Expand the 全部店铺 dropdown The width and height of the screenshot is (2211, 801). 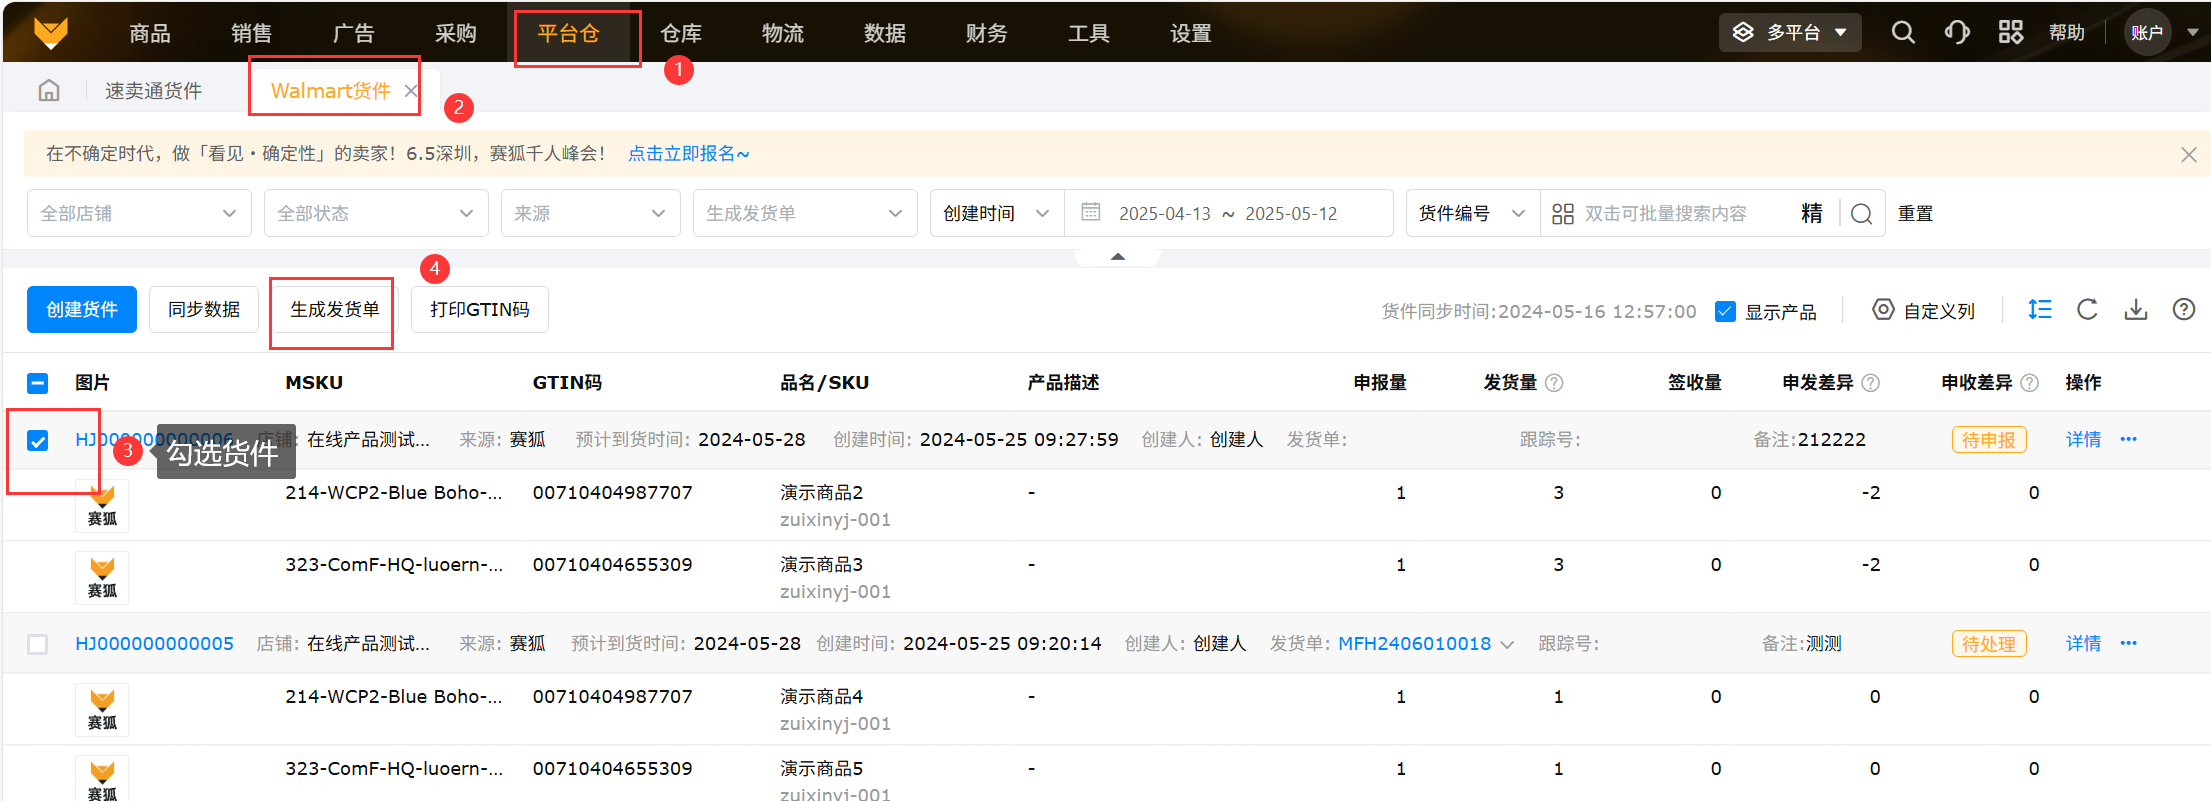(139, 214)
